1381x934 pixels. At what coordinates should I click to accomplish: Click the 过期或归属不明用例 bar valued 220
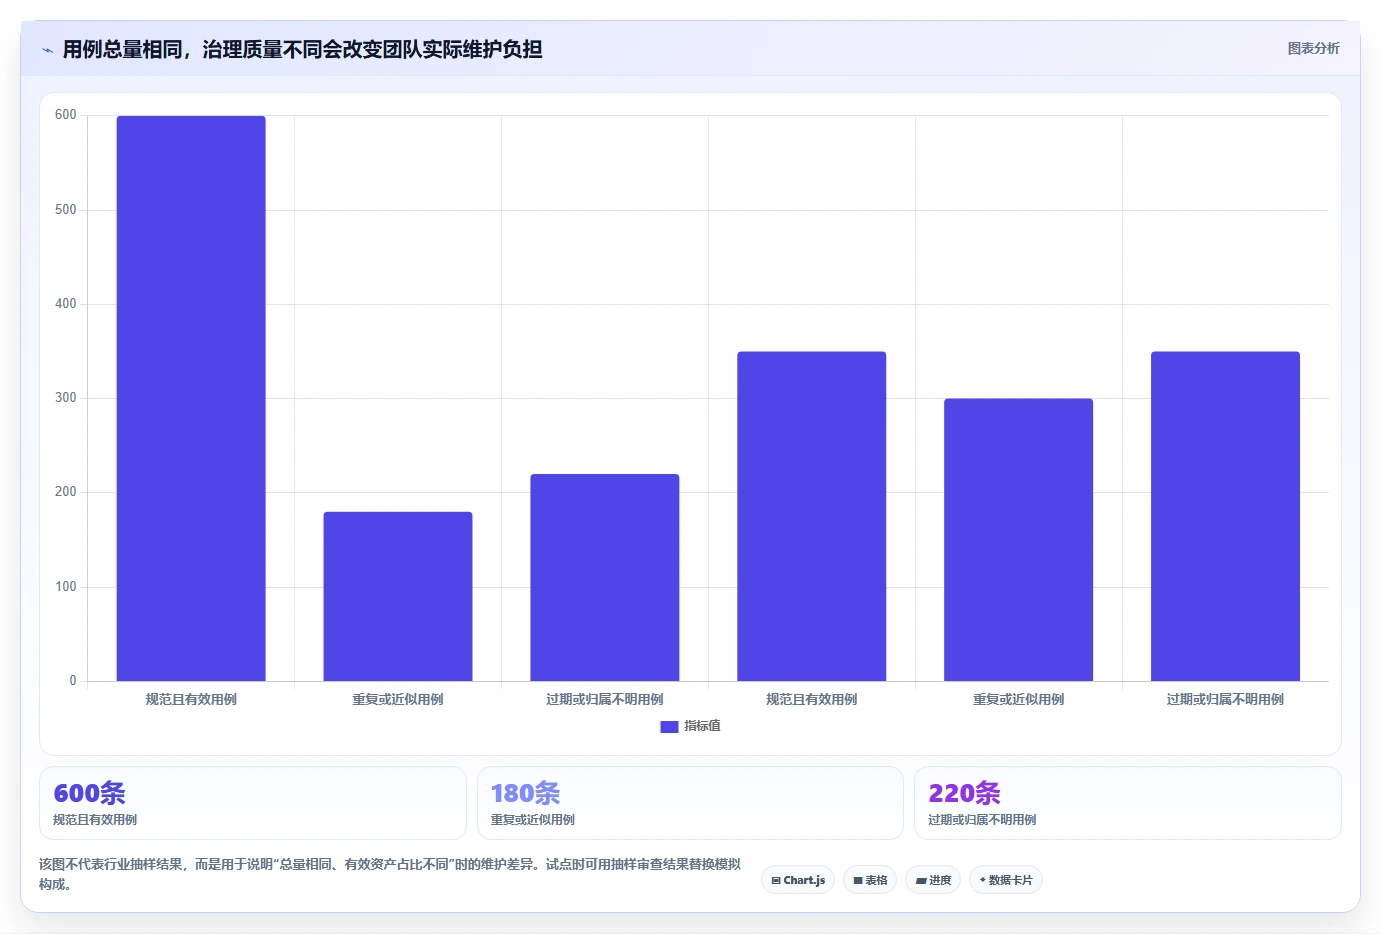(605, 577)
